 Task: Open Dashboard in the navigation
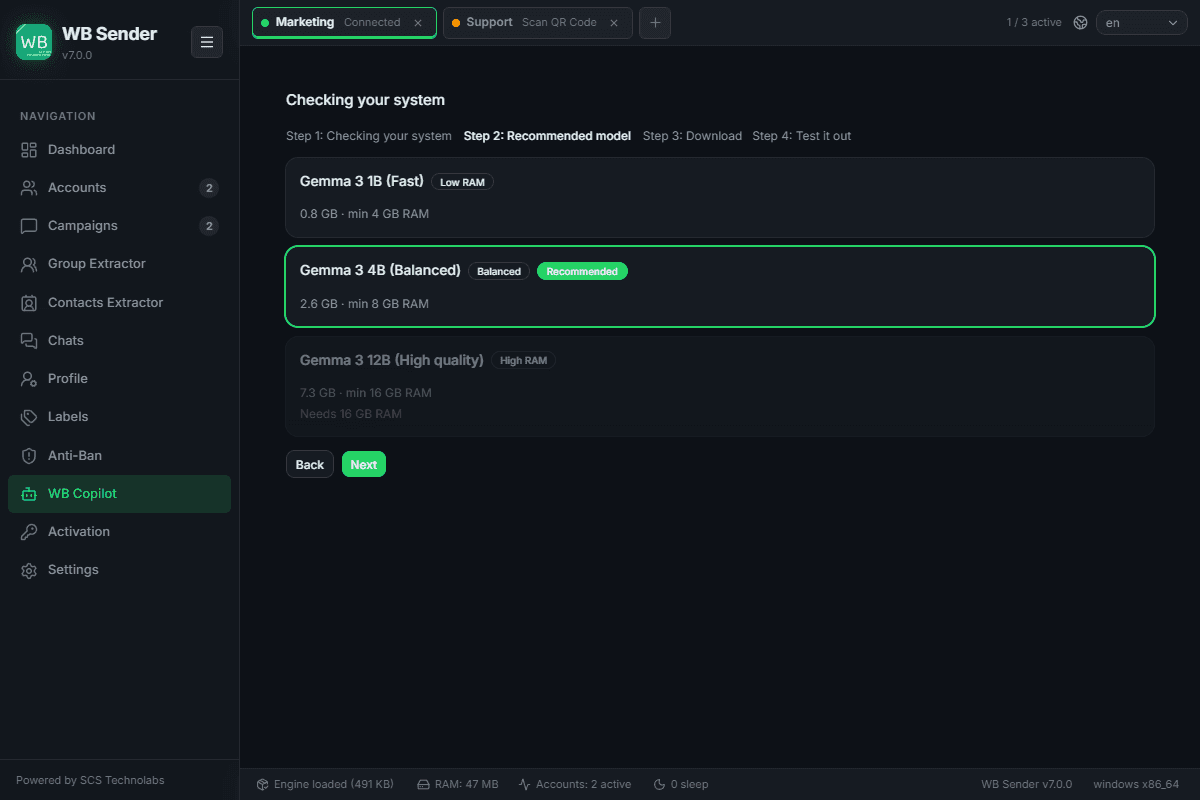coord(120,150)
